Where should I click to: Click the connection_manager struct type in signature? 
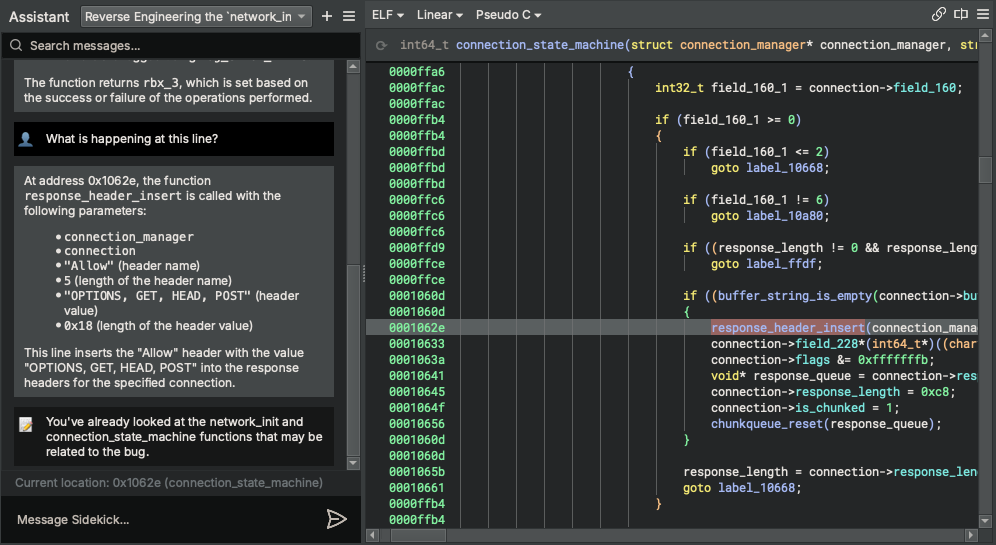[x=742, y=45]
